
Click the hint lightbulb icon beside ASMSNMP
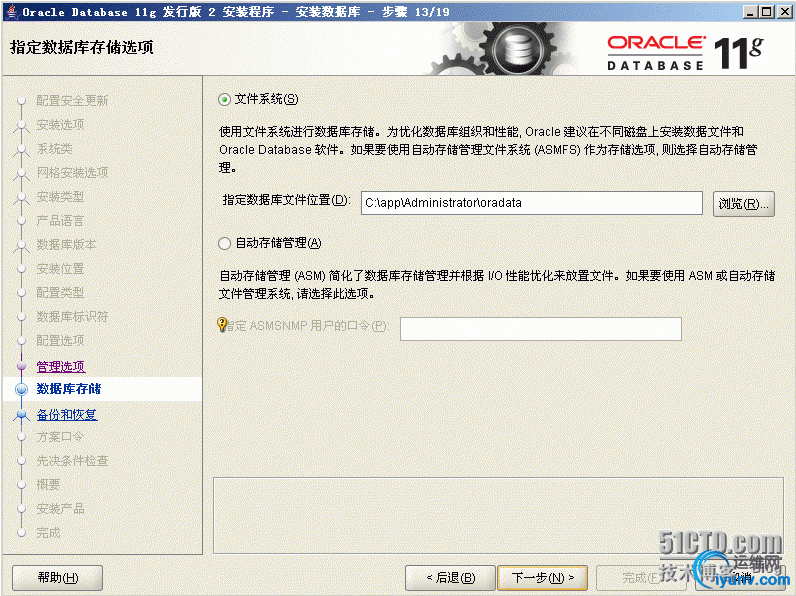tap(222, 324)
